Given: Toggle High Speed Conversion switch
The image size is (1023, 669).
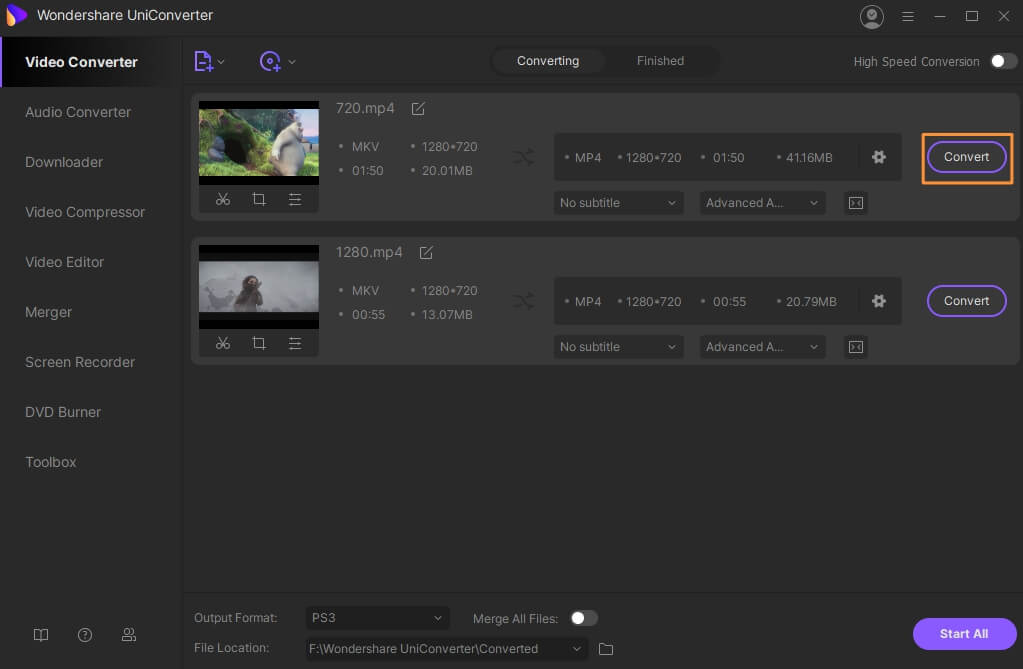Looking at the screenshot, I should (1003, 61).
